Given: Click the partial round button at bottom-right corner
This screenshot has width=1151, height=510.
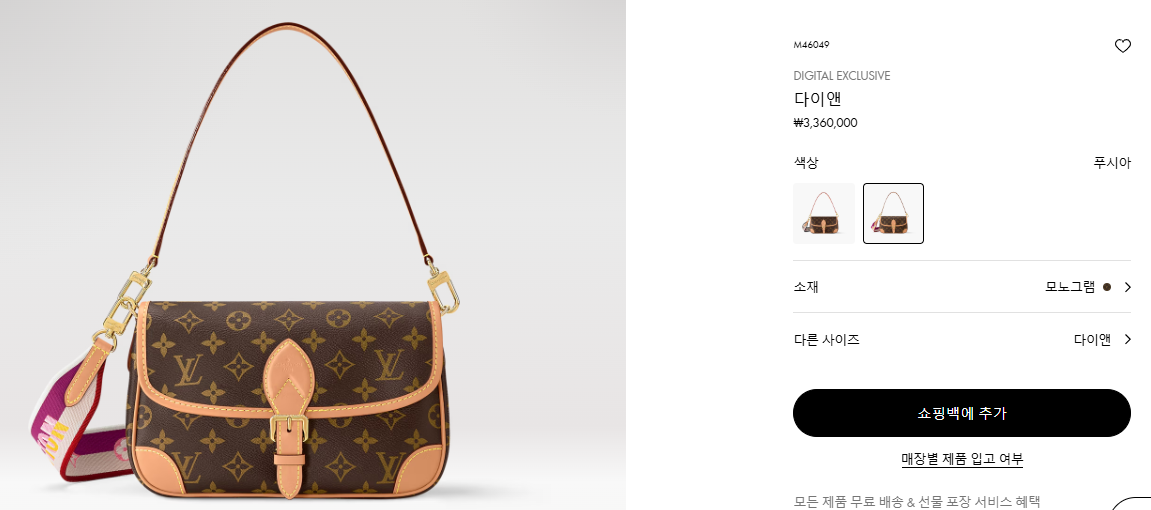Looking at the screenshot, I should (1132, 504).
